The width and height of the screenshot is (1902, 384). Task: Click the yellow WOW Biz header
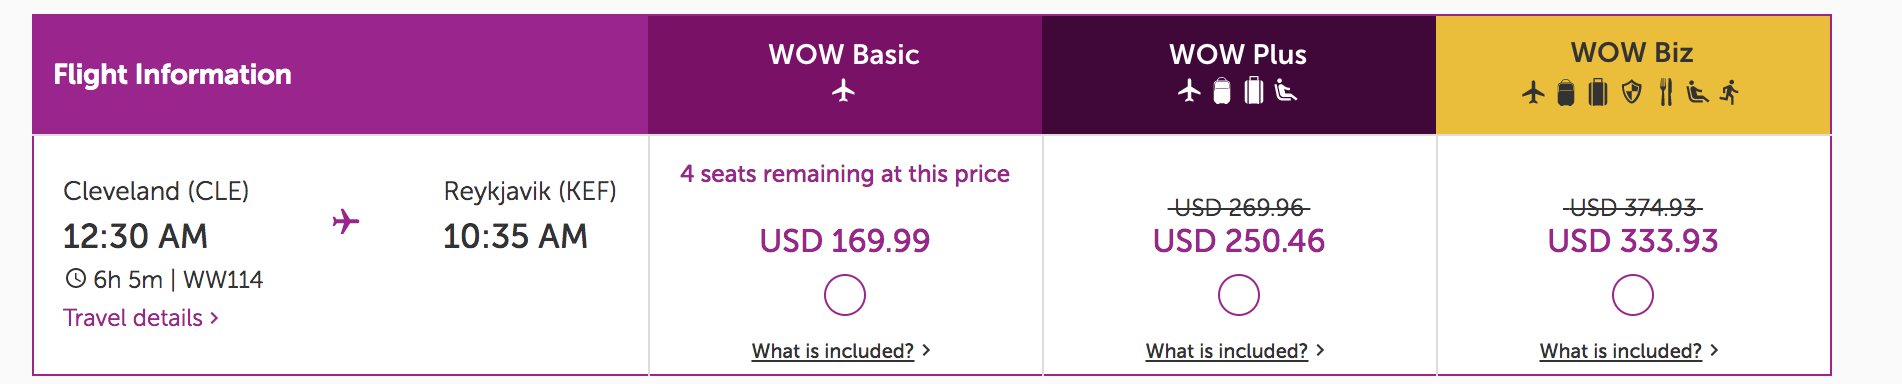(1633, 74)
